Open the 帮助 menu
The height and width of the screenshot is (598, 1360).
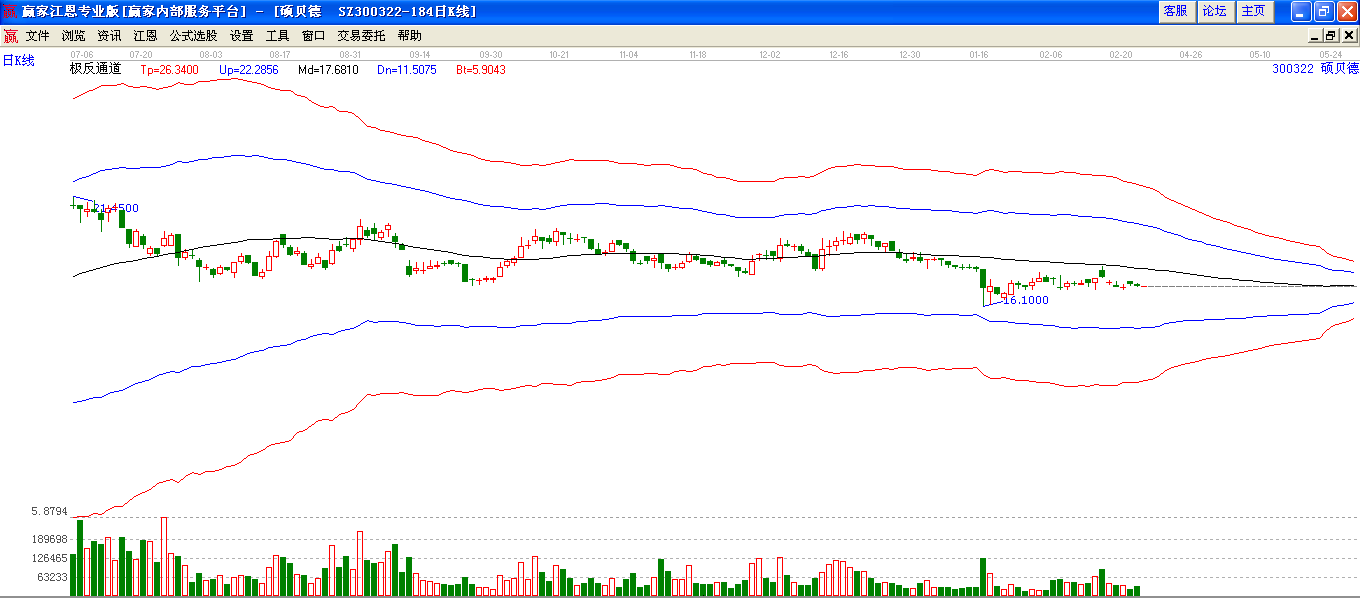pos(409,36)
